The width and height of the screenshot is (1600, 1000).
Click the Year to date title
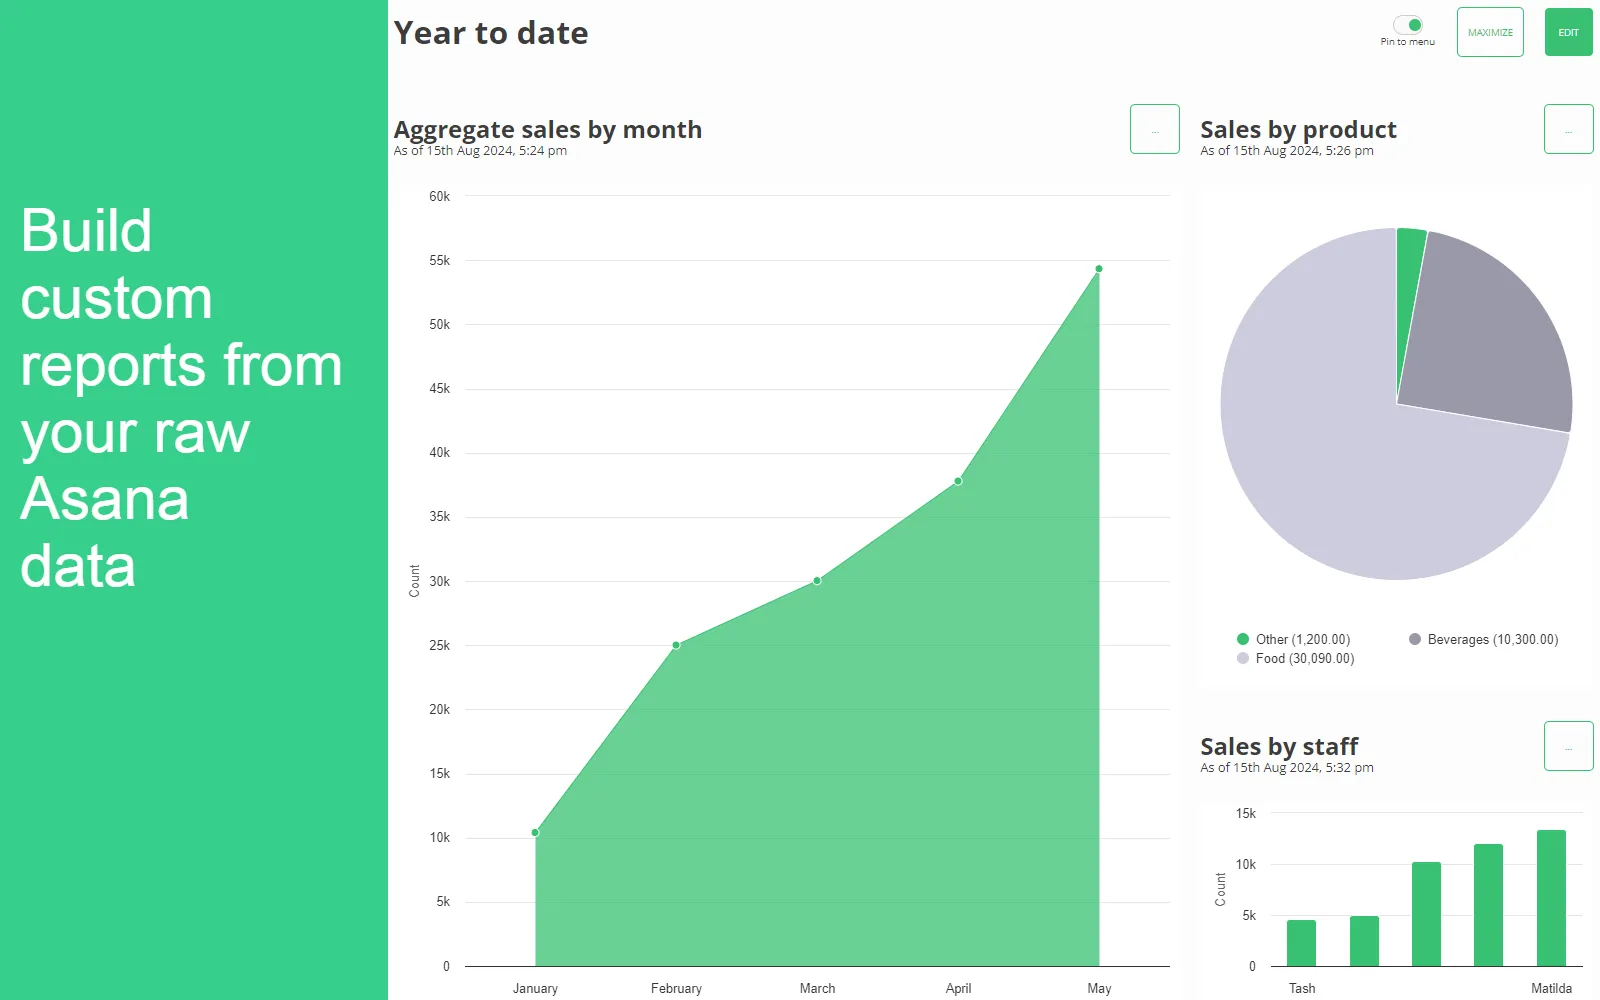(x=491, y=33)
